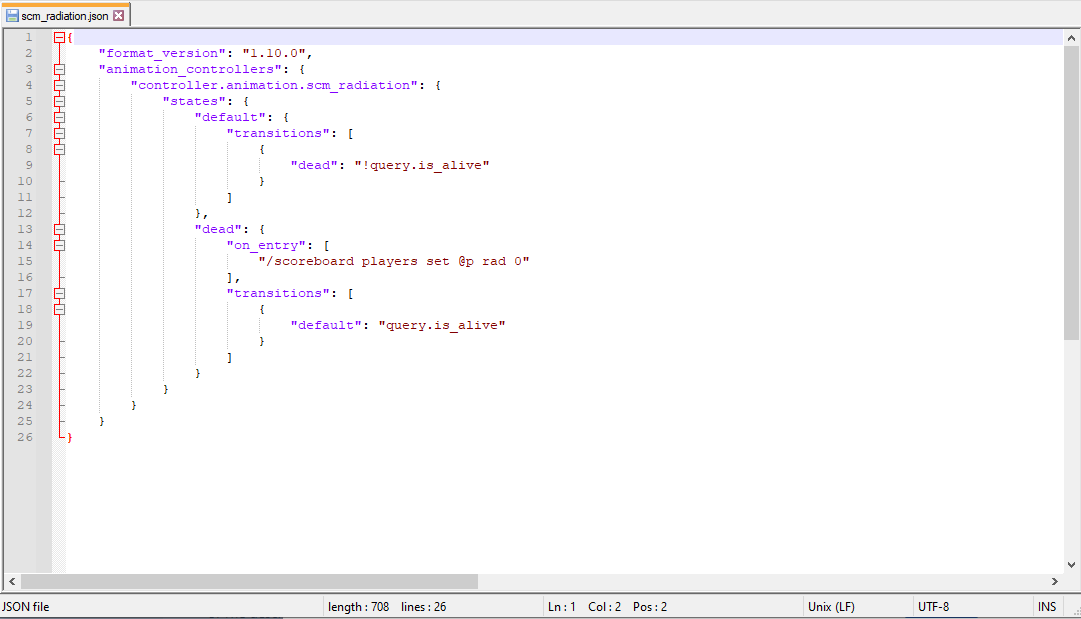The image size is (1081, 619).
Task: Click the closing red brace on line 26
Action: [70, 437]
